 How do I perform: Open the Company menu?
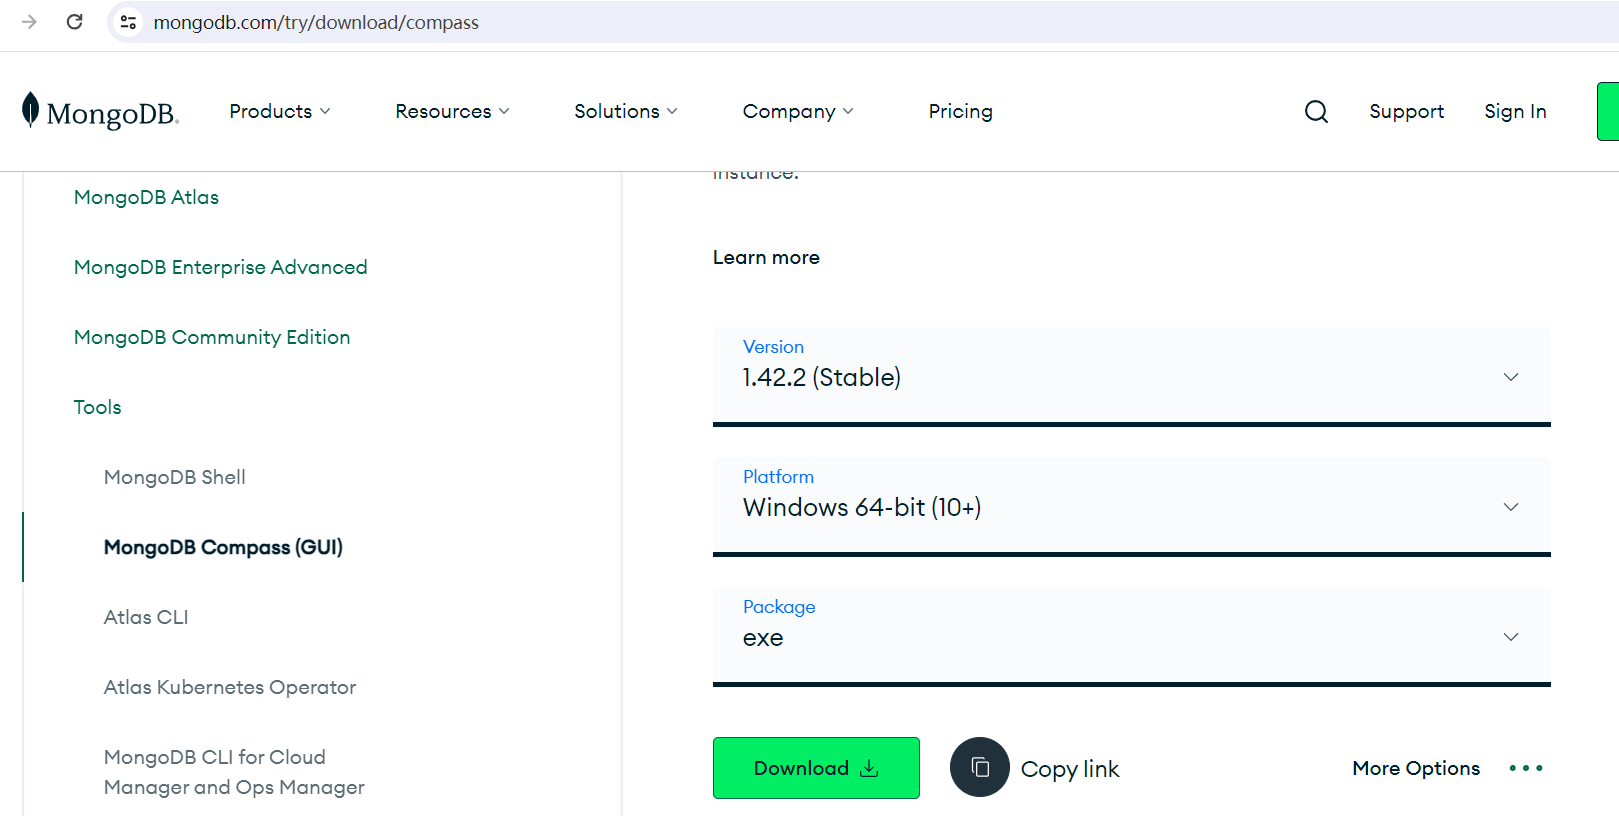coord(798,111)
